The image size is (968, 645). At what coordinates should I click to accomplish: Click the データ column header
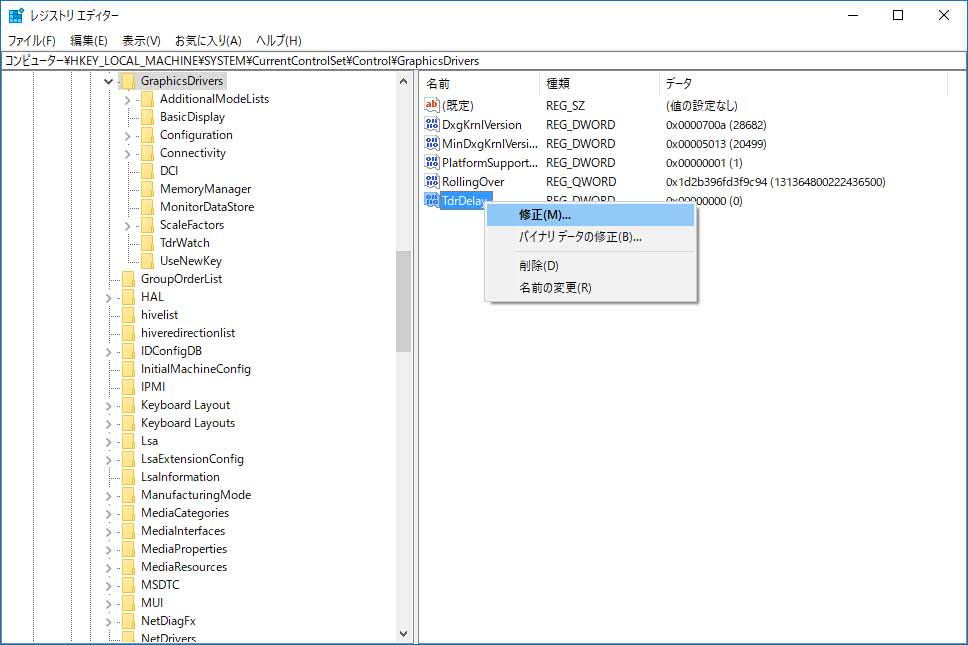click(803, 83)
